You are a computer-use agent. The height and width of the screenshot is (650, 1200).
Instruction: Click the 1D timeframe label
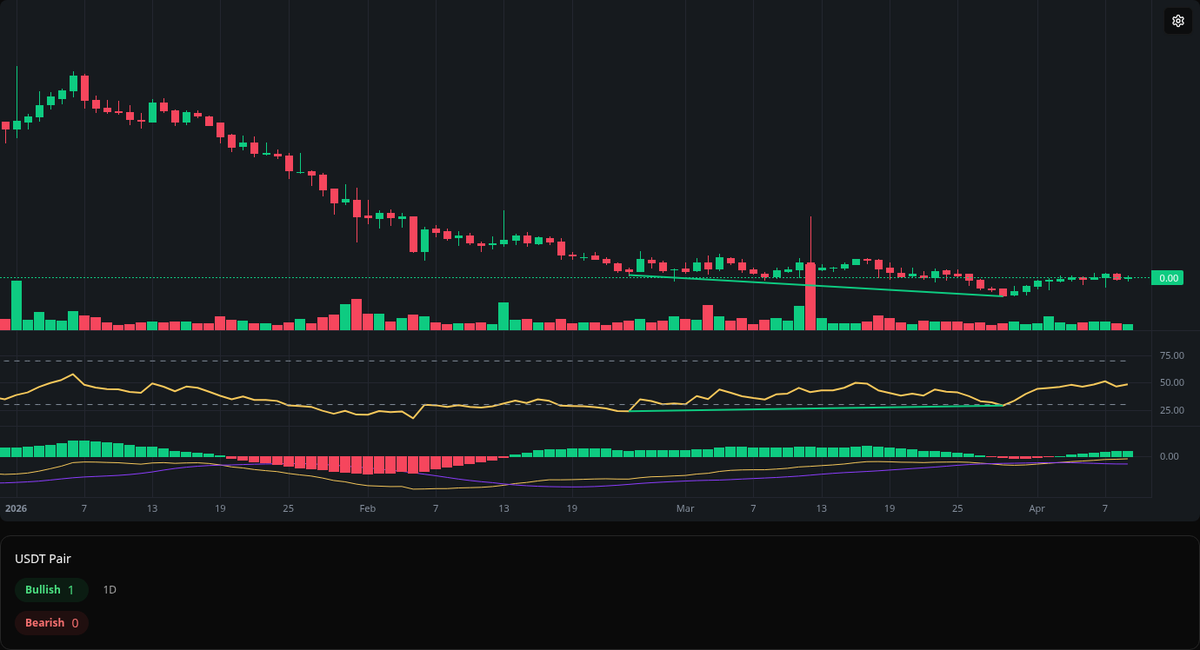tap(110, 590)
